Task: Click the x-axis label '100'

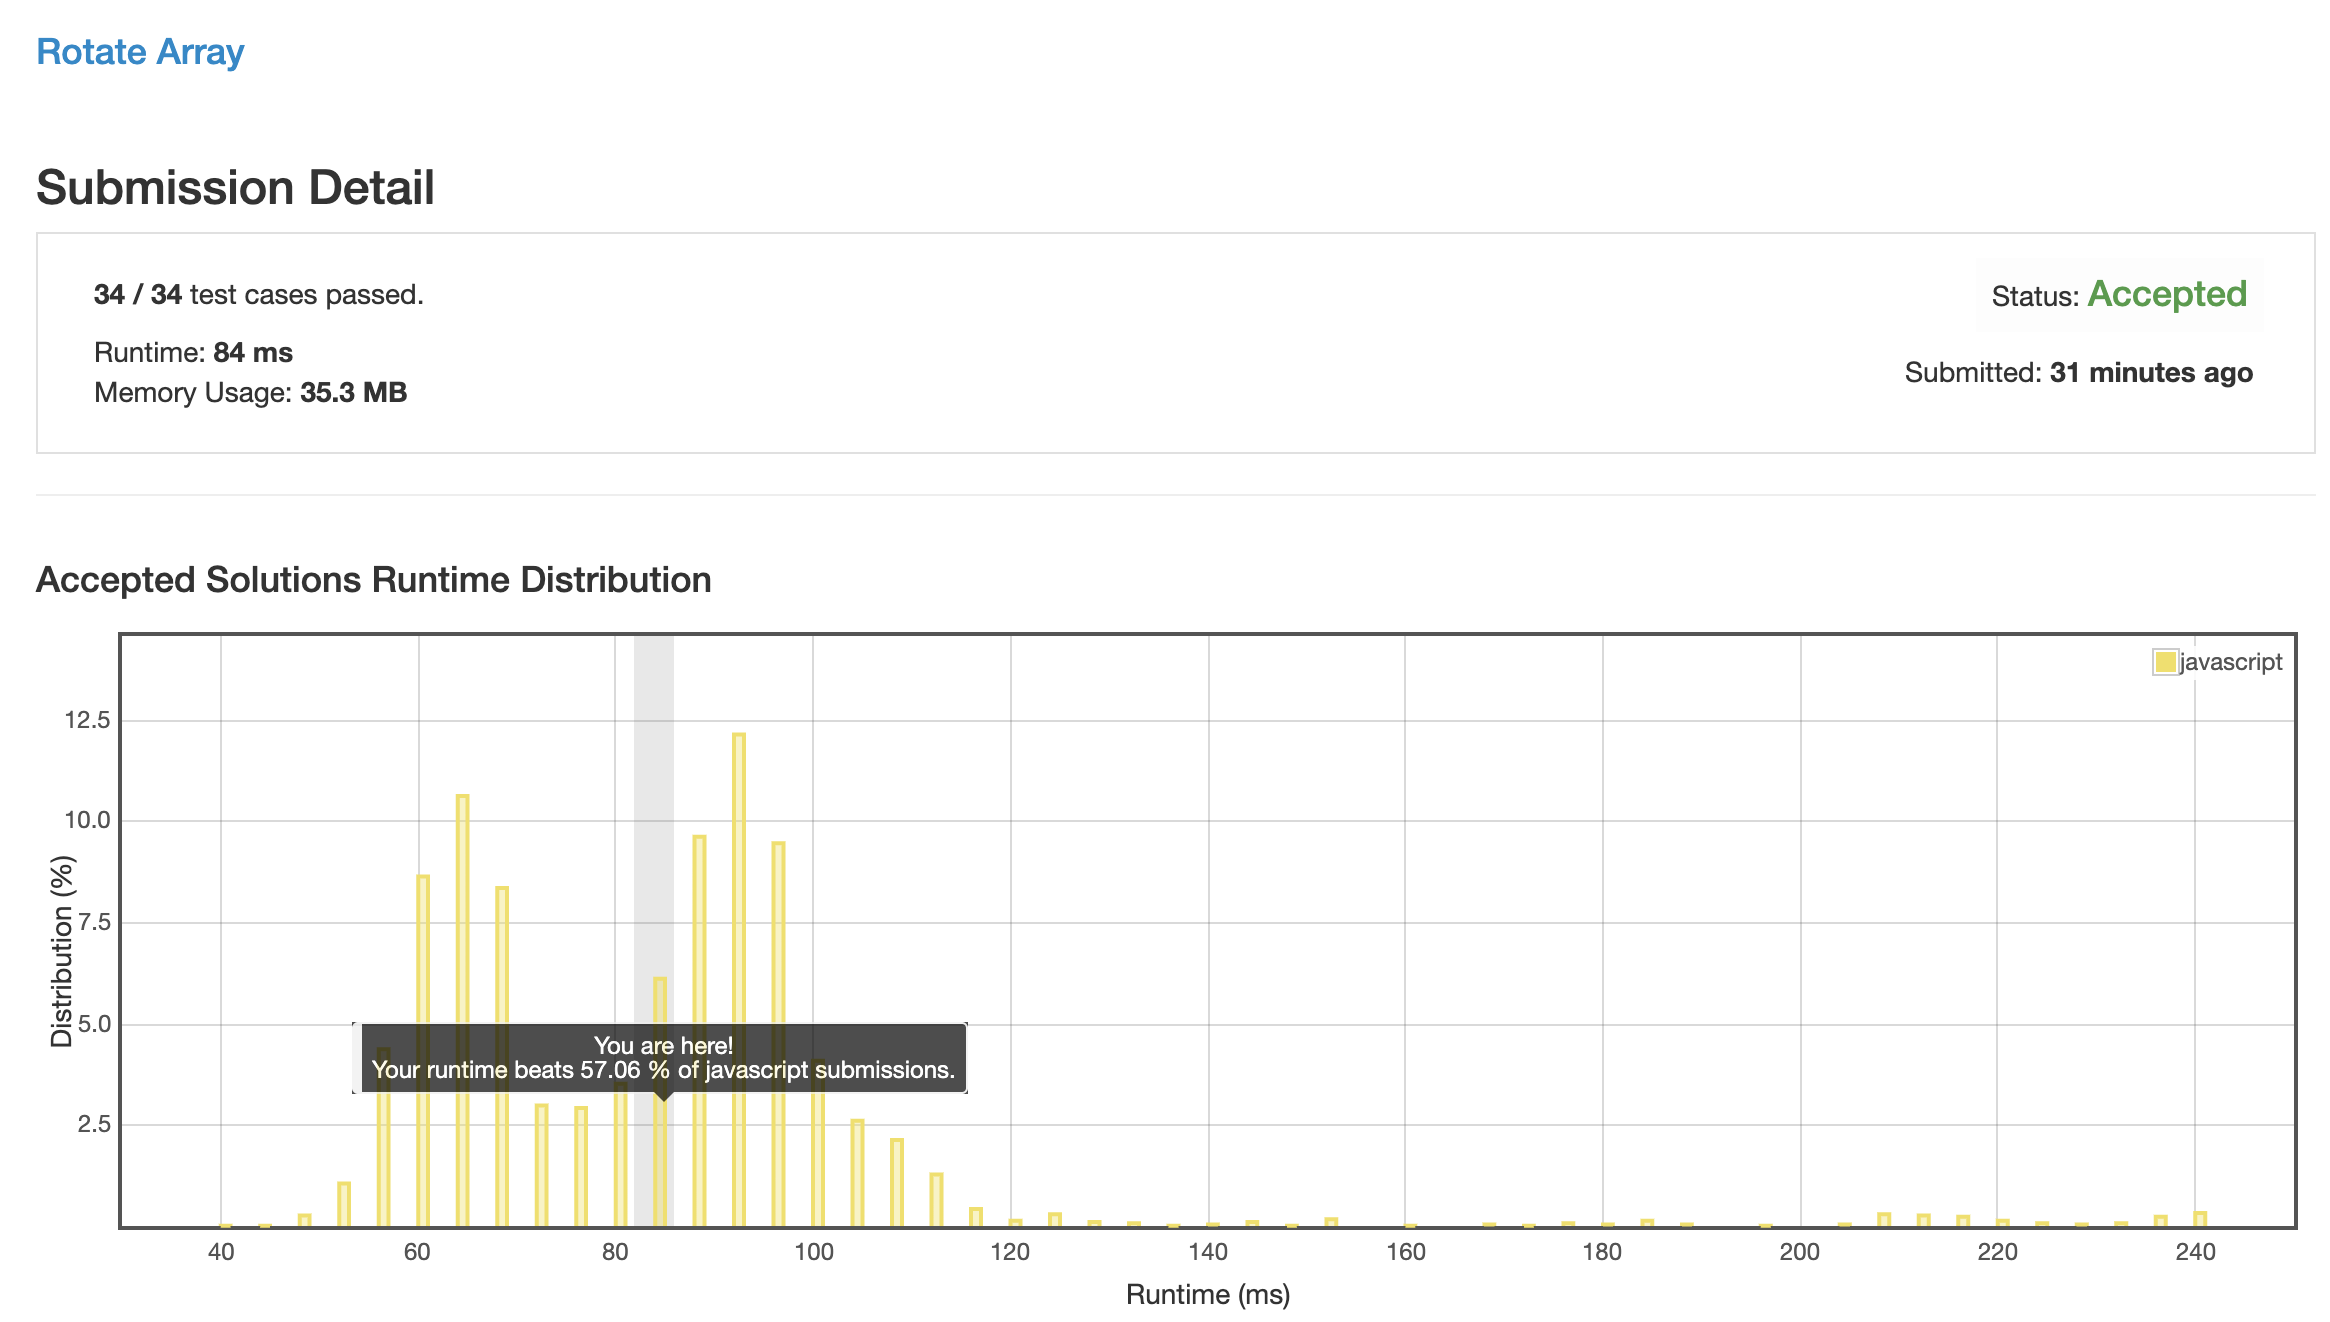Action: (814, 1252)
